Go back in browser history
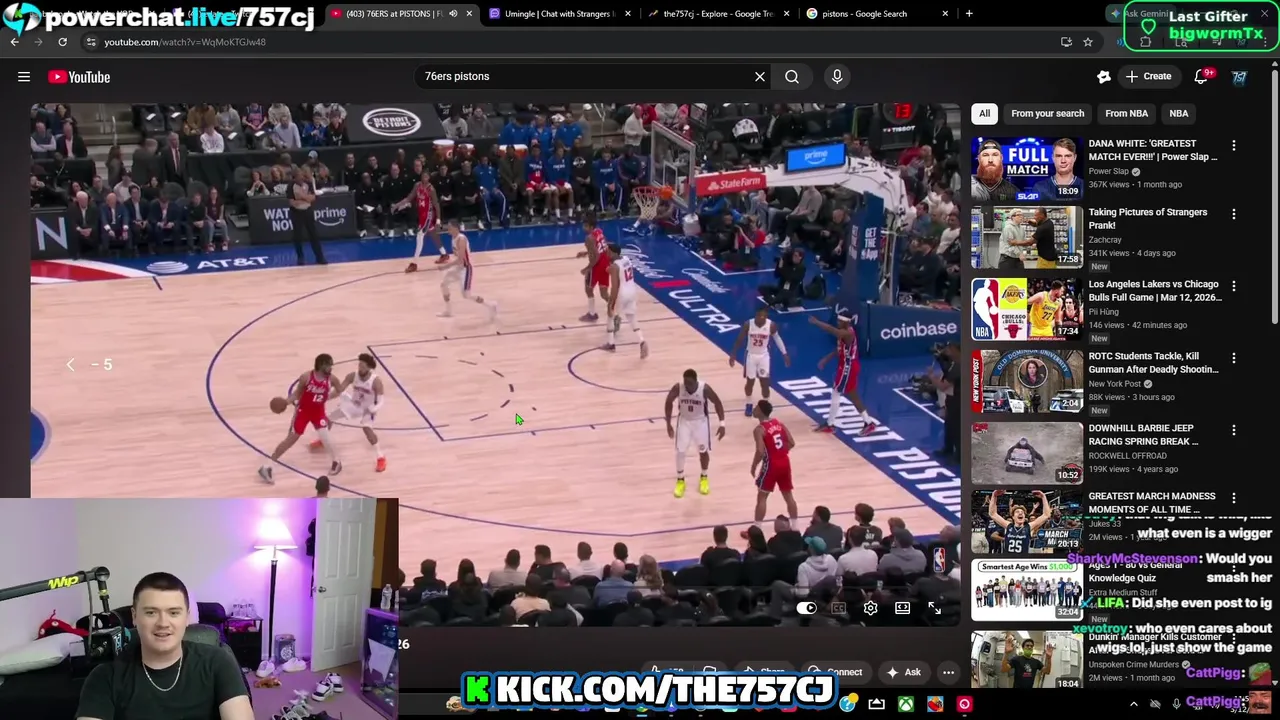The image size is (1280, 720). tap(14, 42)
